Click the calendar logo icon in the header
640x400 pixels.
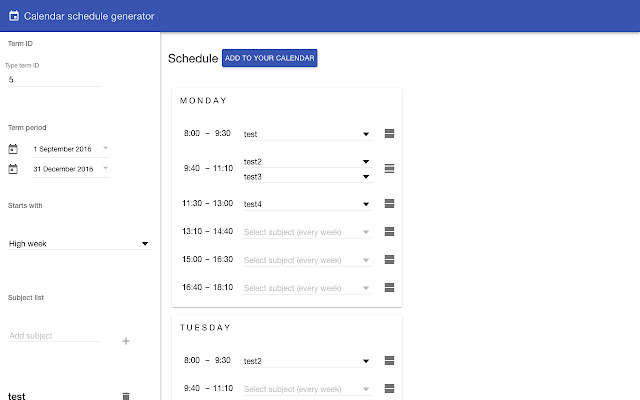coord(14,16)
